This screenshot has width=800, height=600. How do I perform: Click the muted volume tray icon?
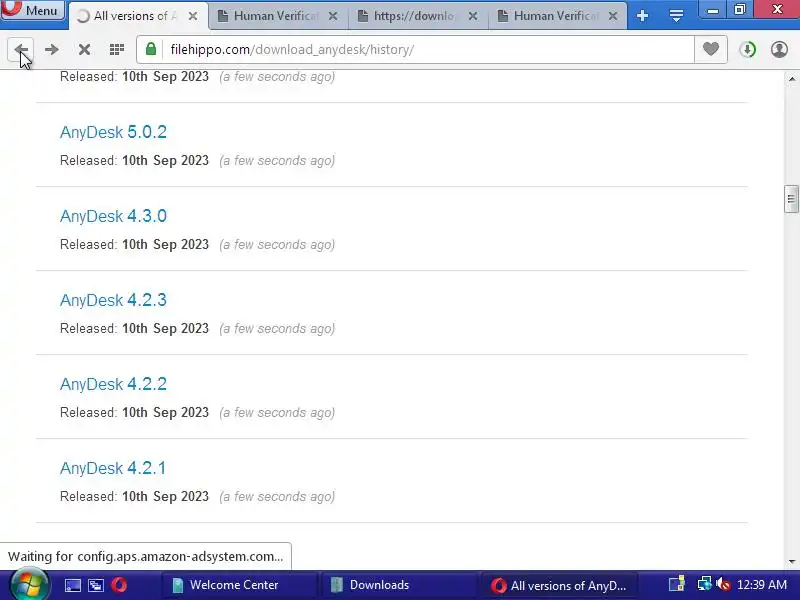point(723,585)
